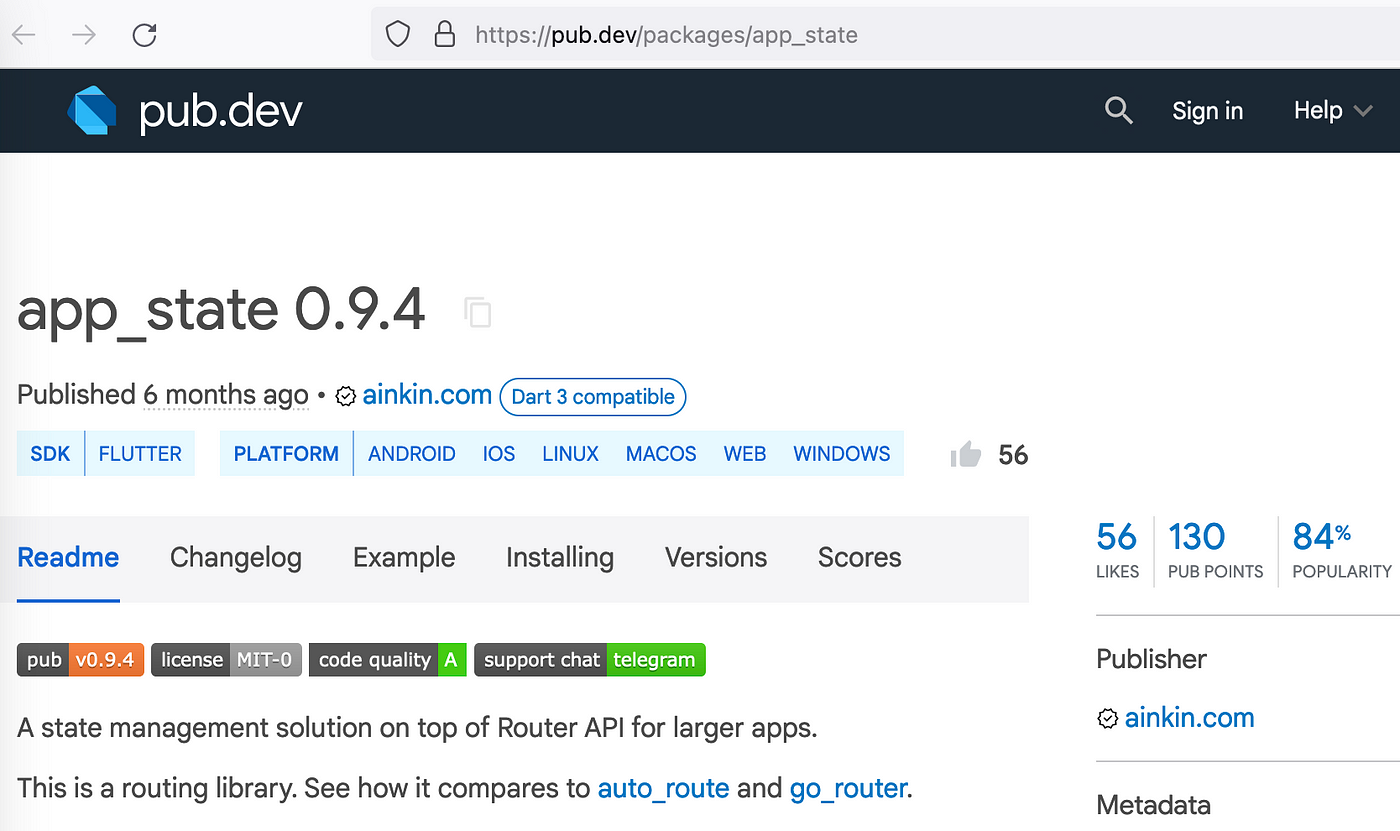
Task: Select the WINDOWS platform tag
Action: click(842, 454)
